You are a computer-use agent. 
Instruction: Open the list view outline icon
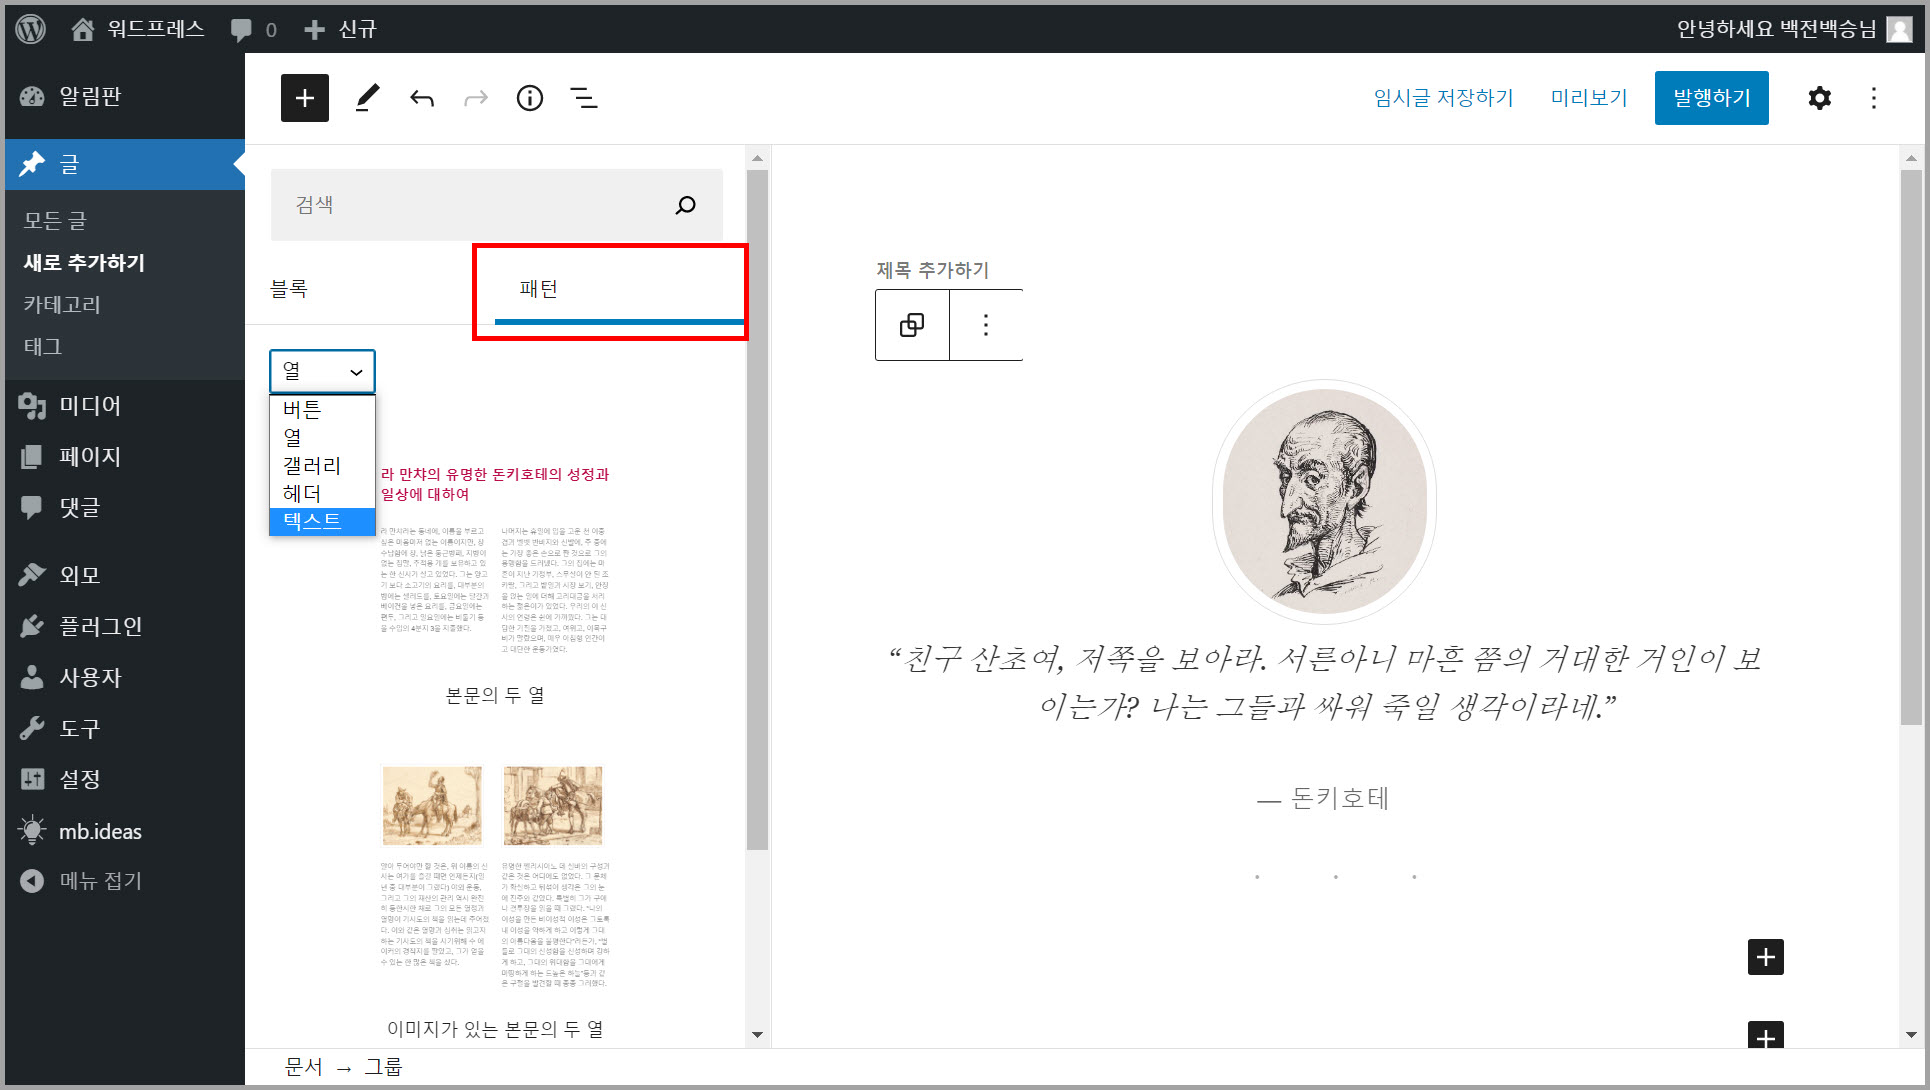click(x=583, y=98)
